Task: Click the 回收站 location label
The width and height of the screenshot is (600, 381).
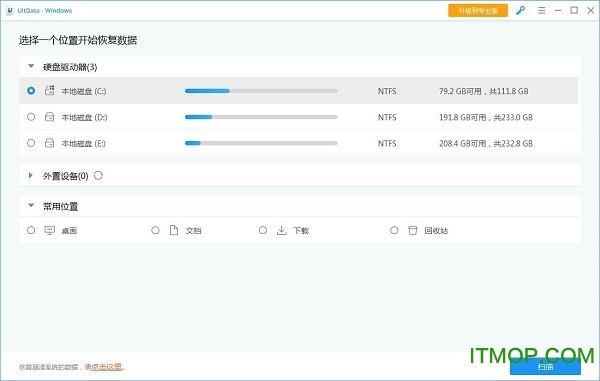Action: [436, 231]
